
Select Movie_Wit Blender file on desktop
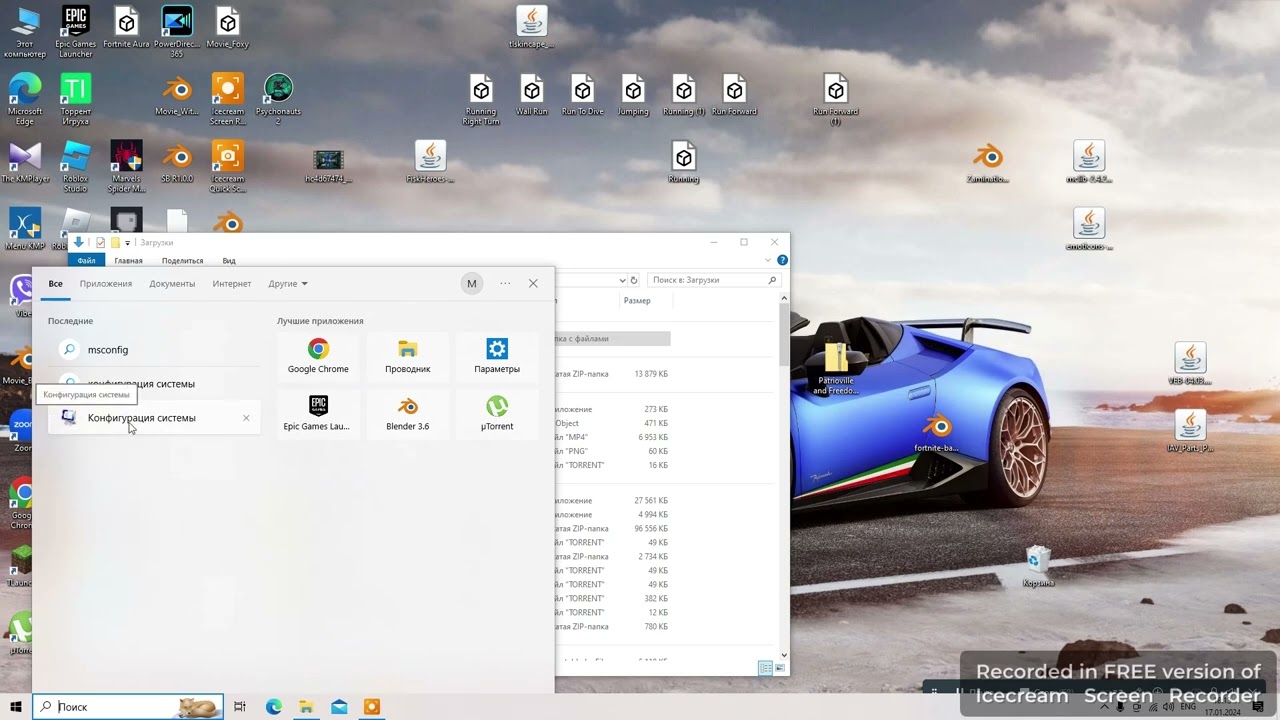click(x=177, y=95)
